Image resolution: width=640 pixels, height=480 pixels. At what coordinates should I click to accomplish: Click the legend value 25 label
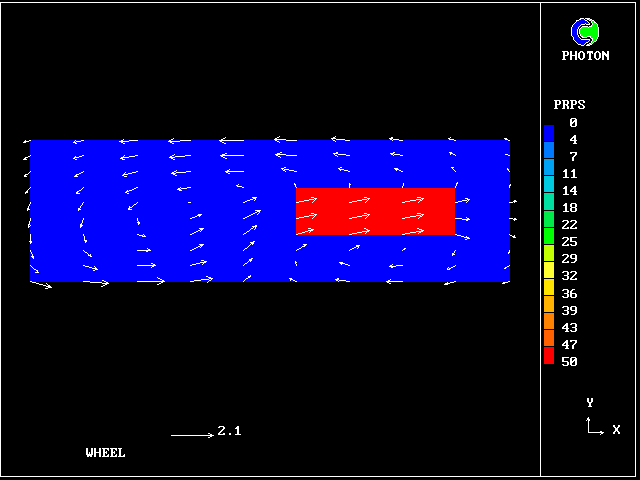coord(569,242)
